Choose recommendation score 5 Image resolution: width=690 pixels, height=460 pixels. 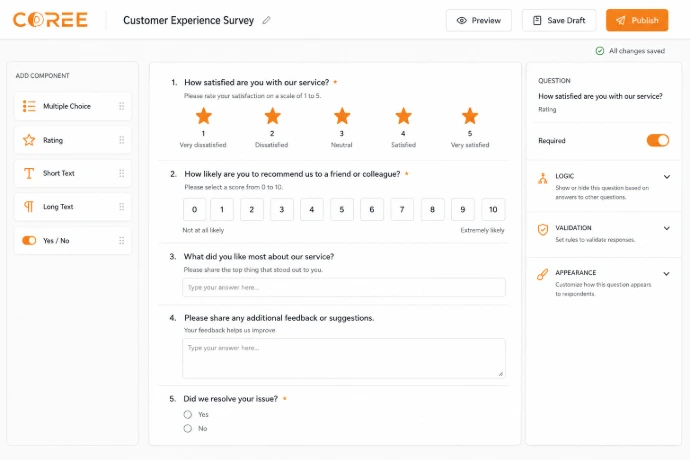point(342,209)
